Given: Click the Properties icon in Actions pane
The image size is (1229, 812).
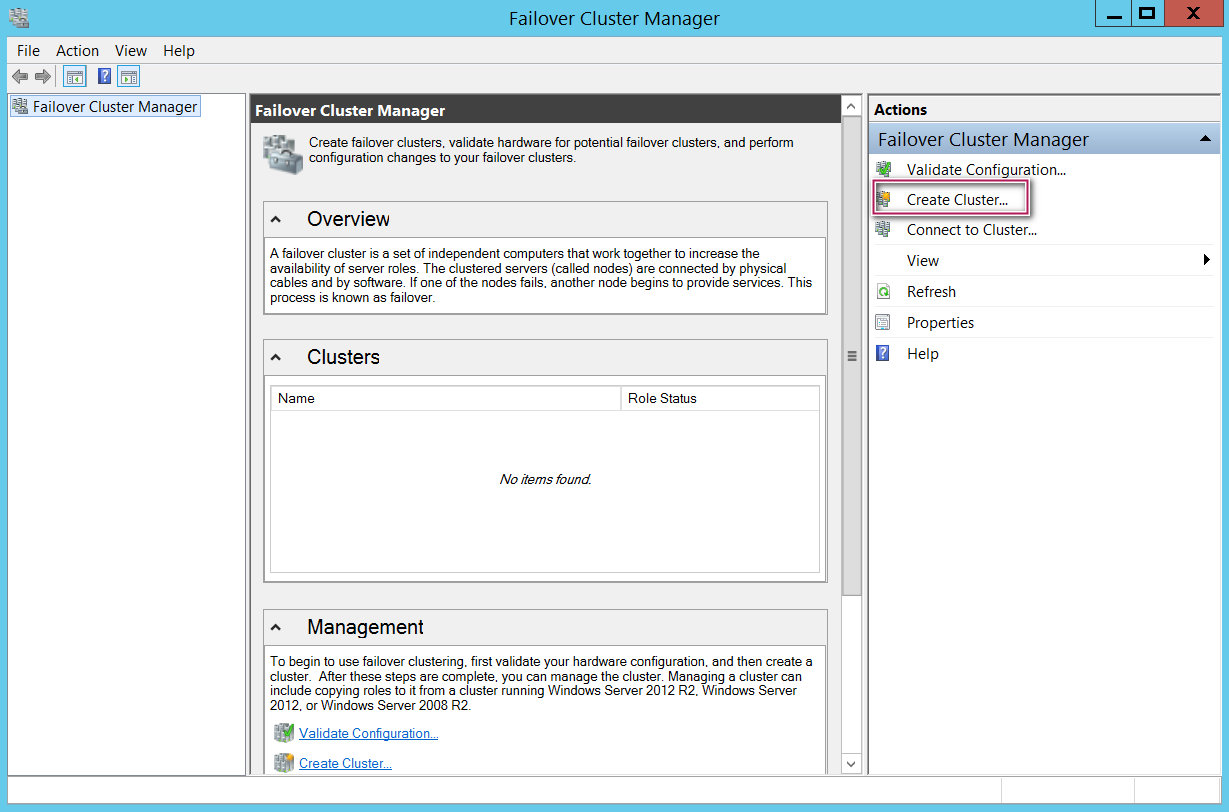Looking at the screenshot, I should pyautogui.click(x=883, y=322).
